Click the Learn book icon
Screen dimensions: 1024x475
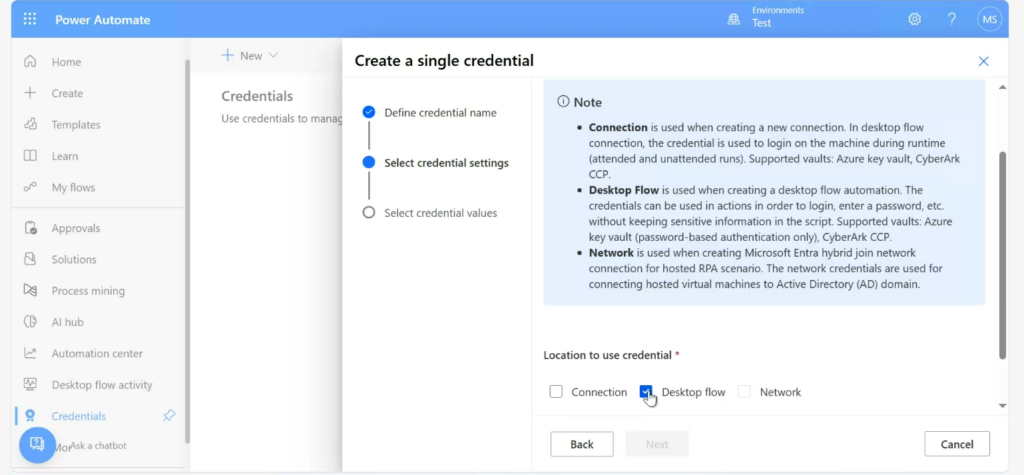pos(30,156)
